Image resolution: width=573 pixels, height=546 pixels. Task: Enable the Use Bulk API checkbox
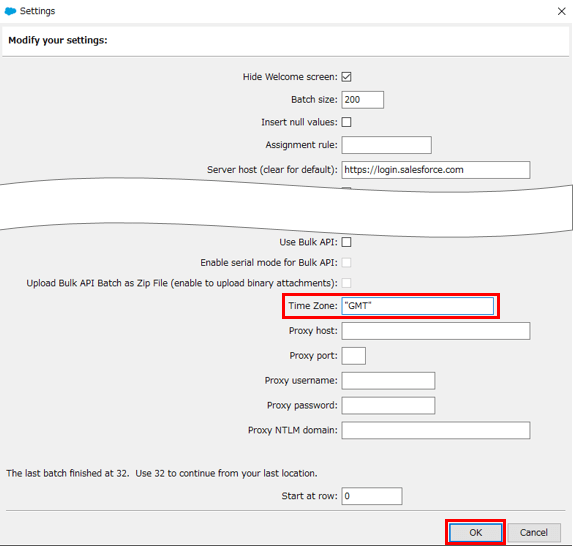pos(346,242)
